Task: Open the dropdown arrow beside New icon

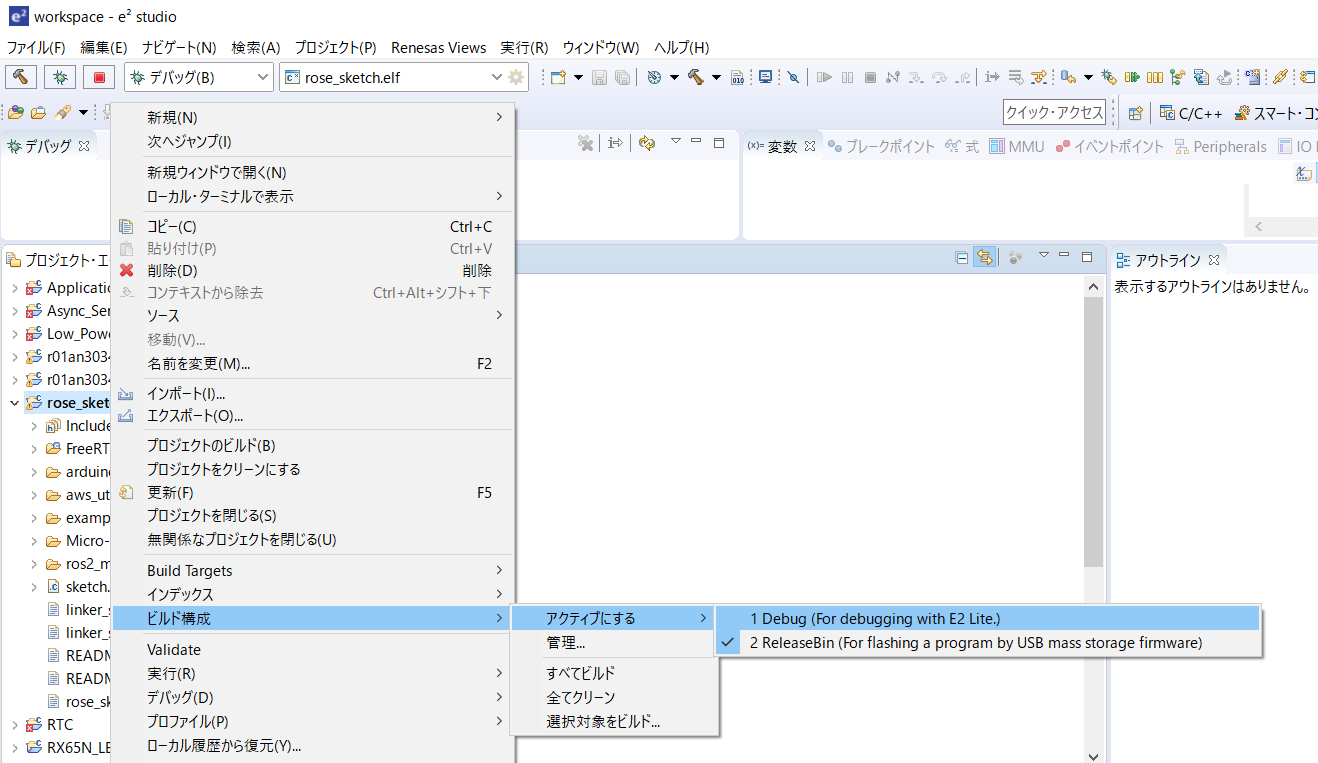Action: 577,77
